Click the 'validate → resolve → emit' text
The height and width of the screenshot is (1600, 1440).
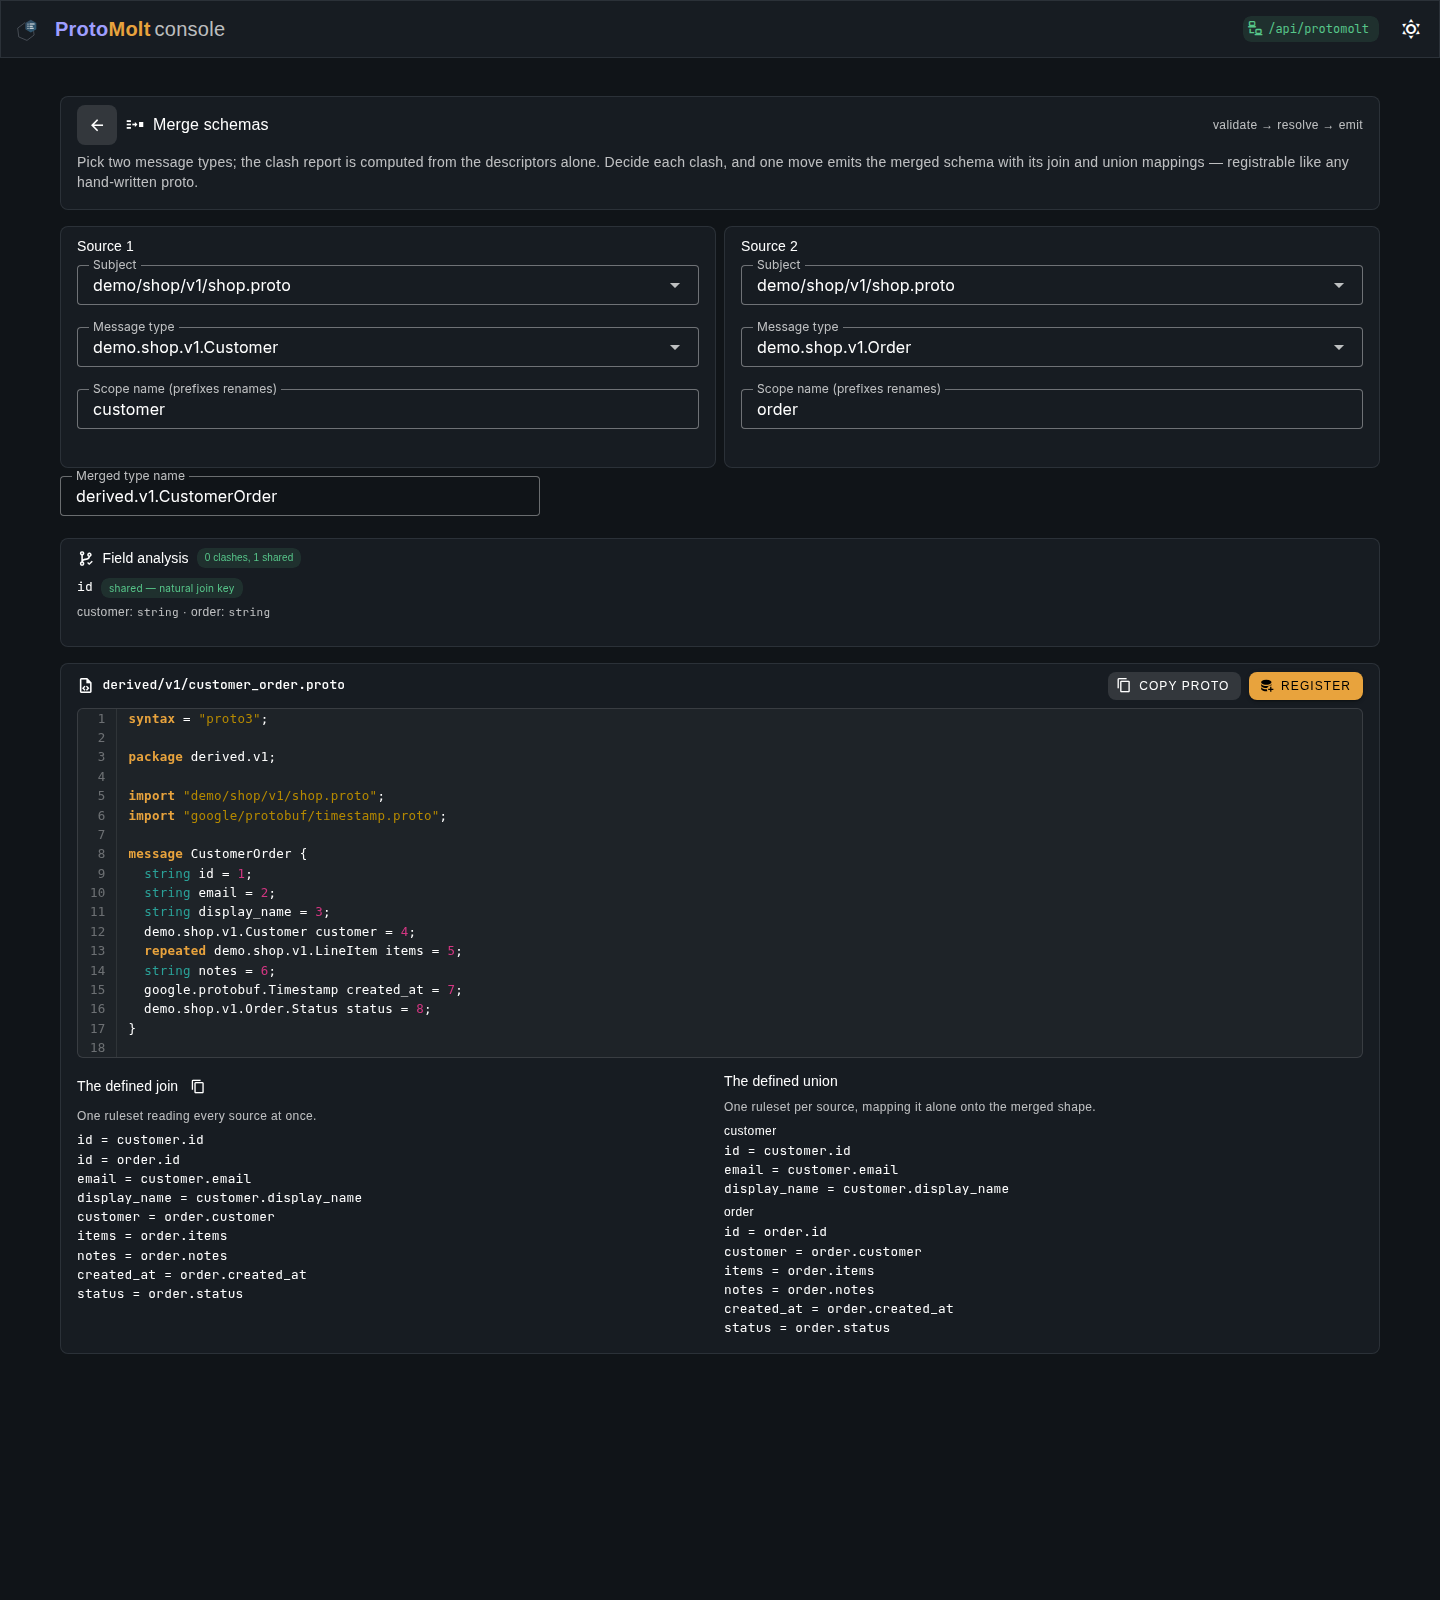tap(1288, 125)
